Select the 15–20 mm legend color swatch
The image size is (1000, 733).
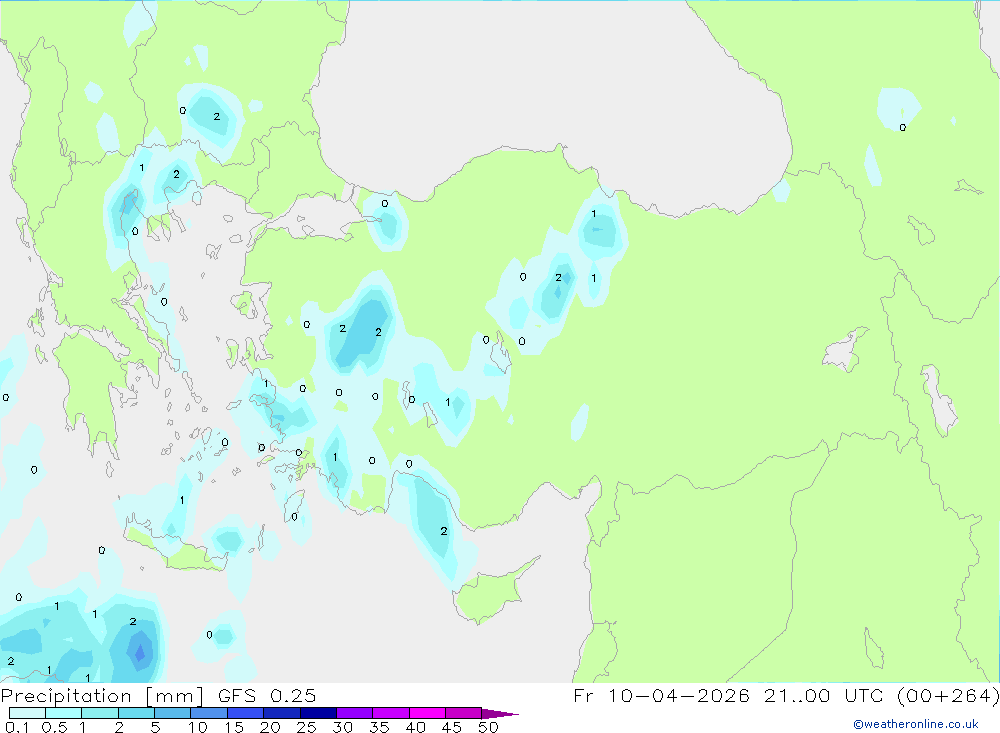point(245,713)
